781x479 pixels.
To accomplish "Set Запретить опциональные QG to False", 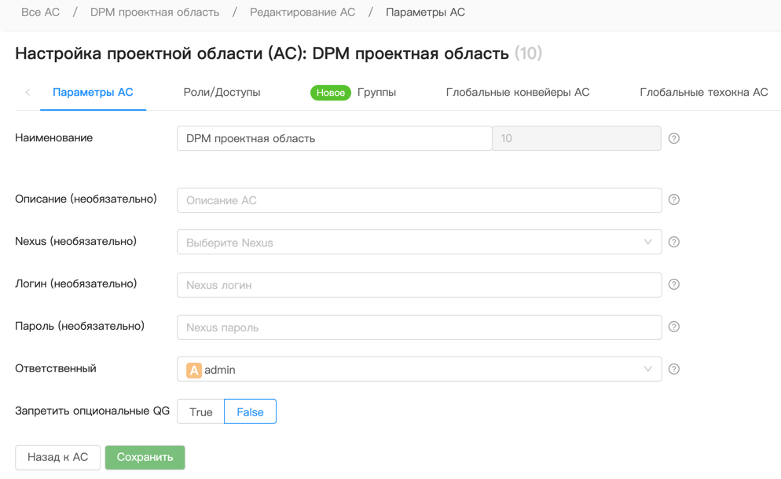I will [x=250, y=412].
